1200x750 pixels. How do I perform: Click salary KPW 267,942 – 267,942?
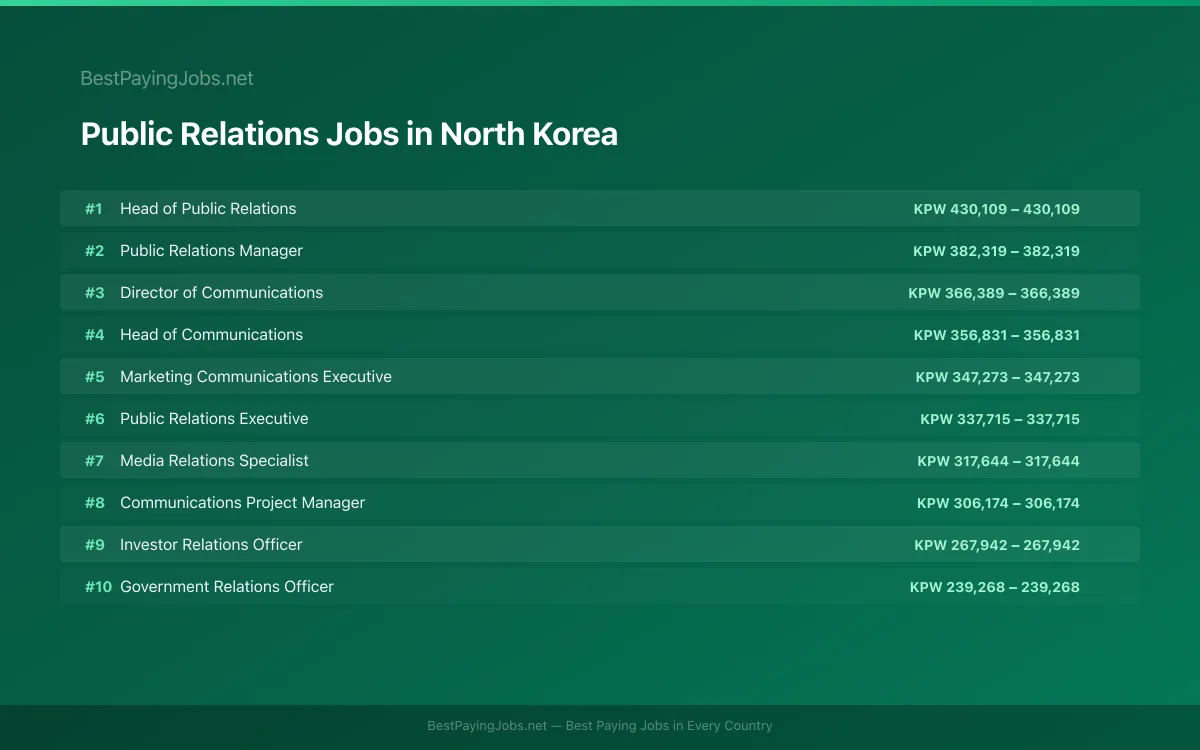[997, 545]
